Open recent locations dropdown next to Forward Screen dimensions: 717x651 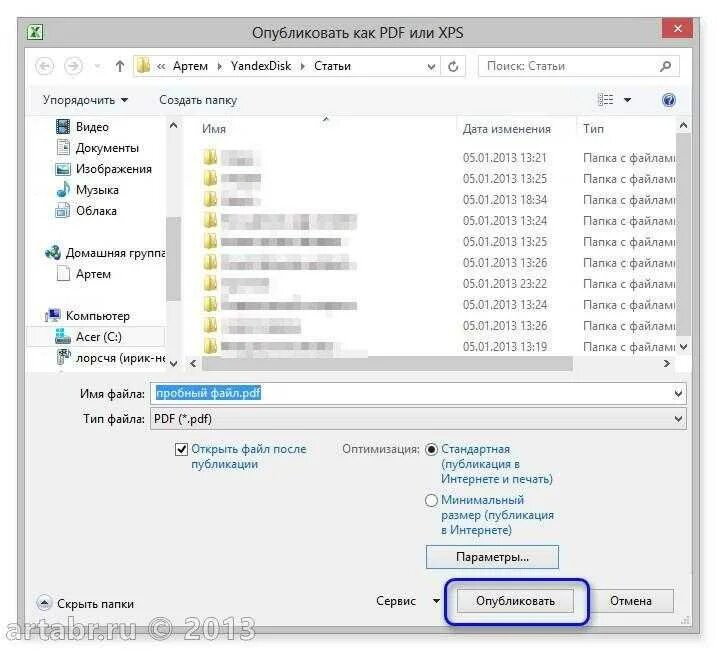97,67
